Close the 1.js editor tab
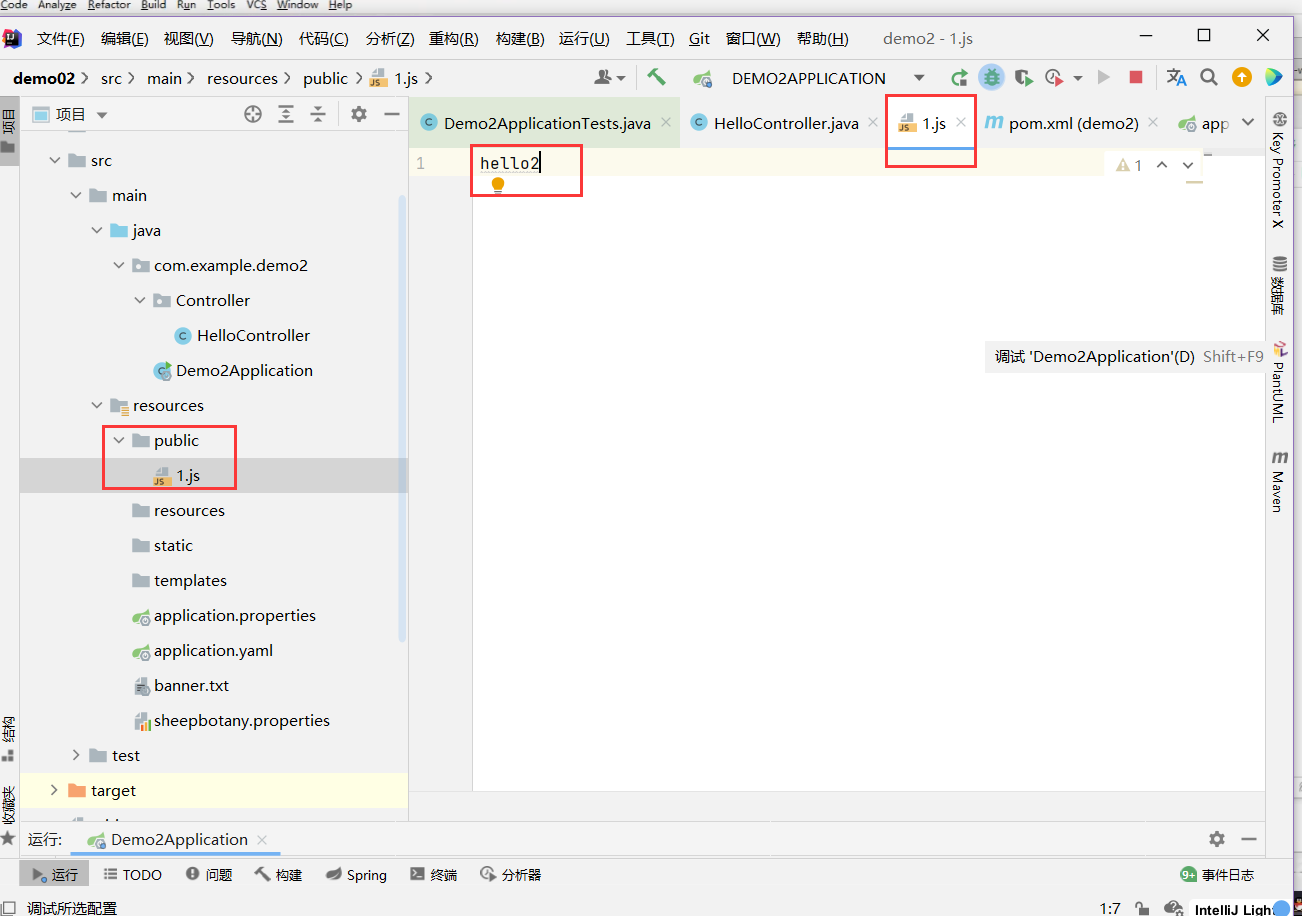This screenshot has width=1302, height=916. (961, 122)
